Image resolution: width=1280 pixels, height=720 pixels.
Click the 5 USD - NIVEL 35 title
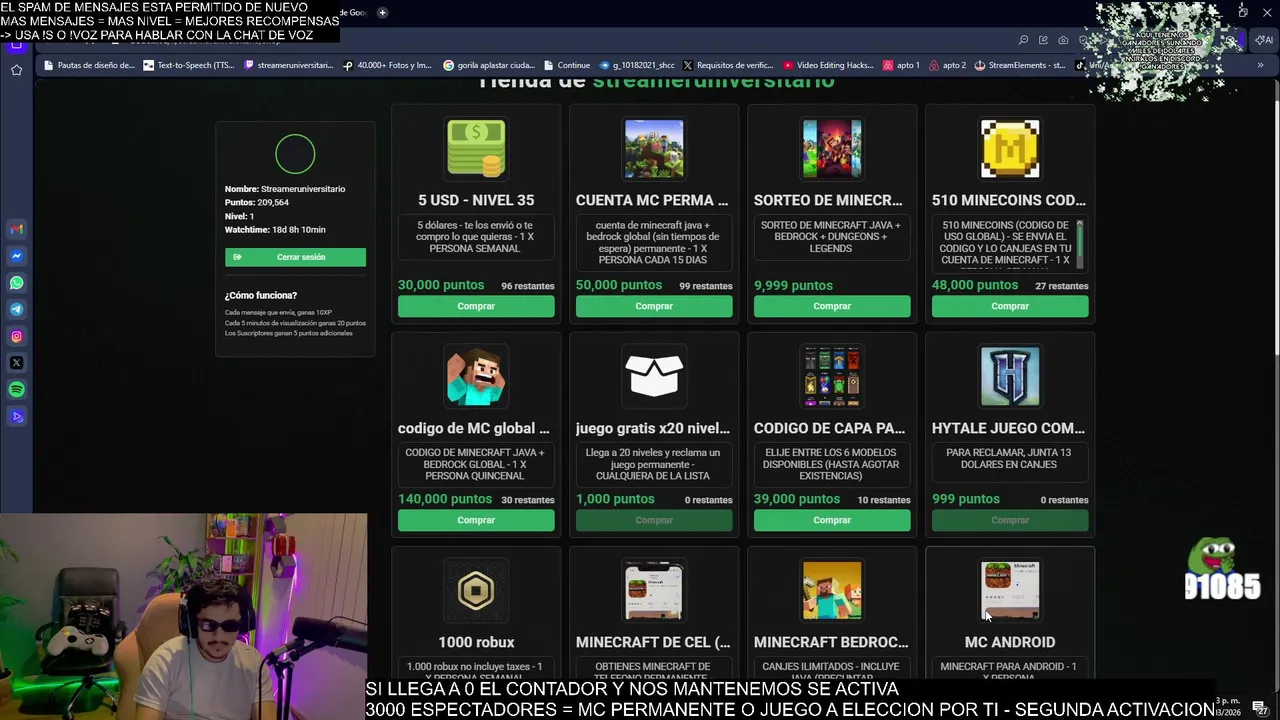tap(476, 200)
